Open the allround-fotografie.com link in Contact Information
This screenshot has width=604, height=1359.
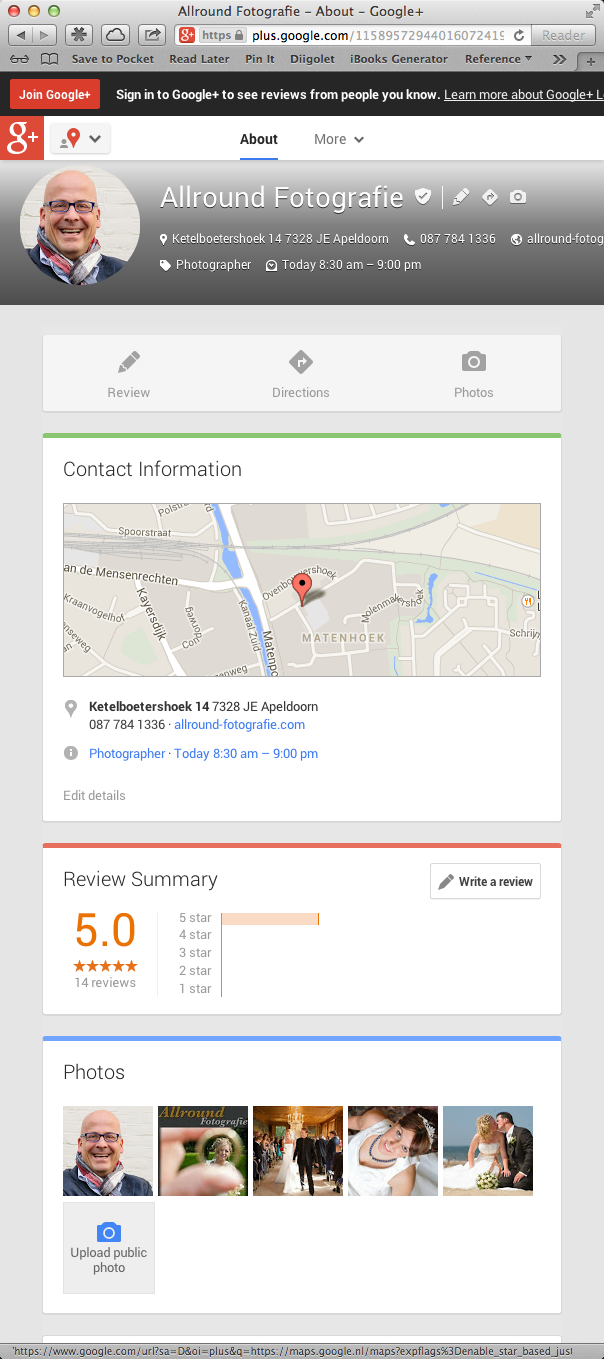(253, 725)
